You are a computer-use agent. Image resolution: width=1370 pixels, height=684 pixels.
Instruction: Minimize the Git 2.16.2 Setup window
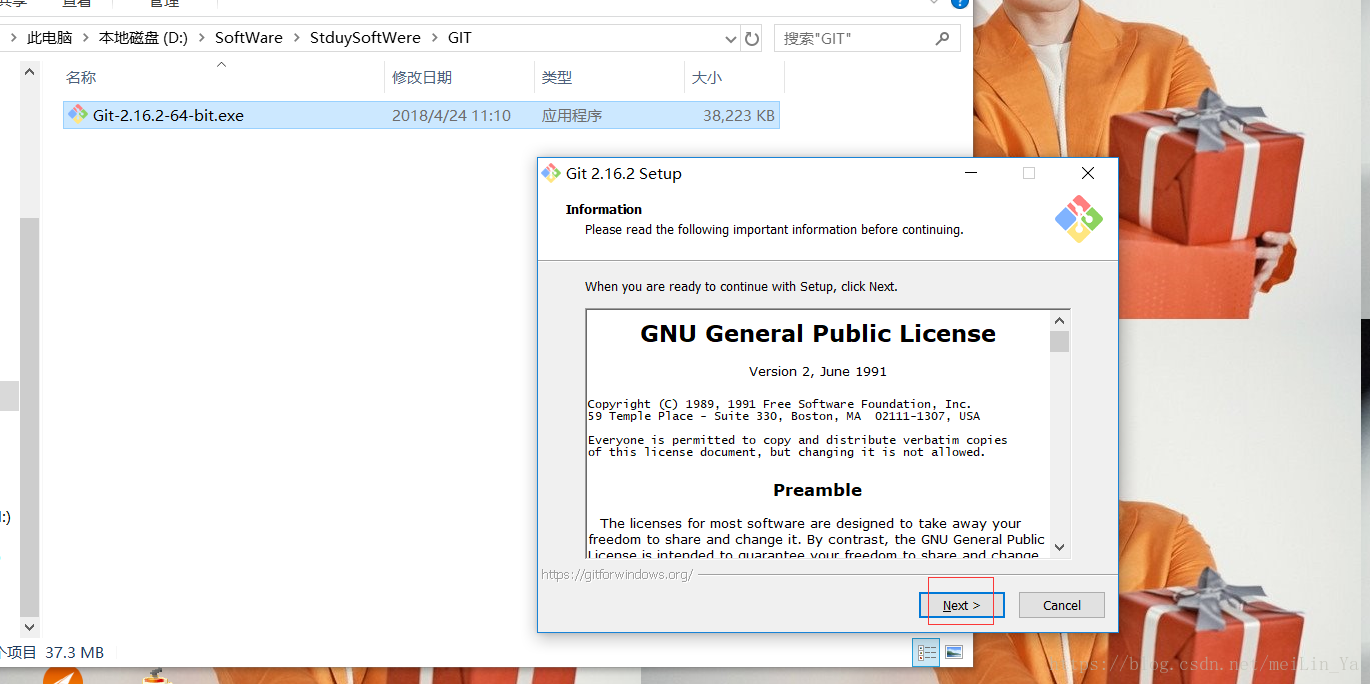point(970,173)
